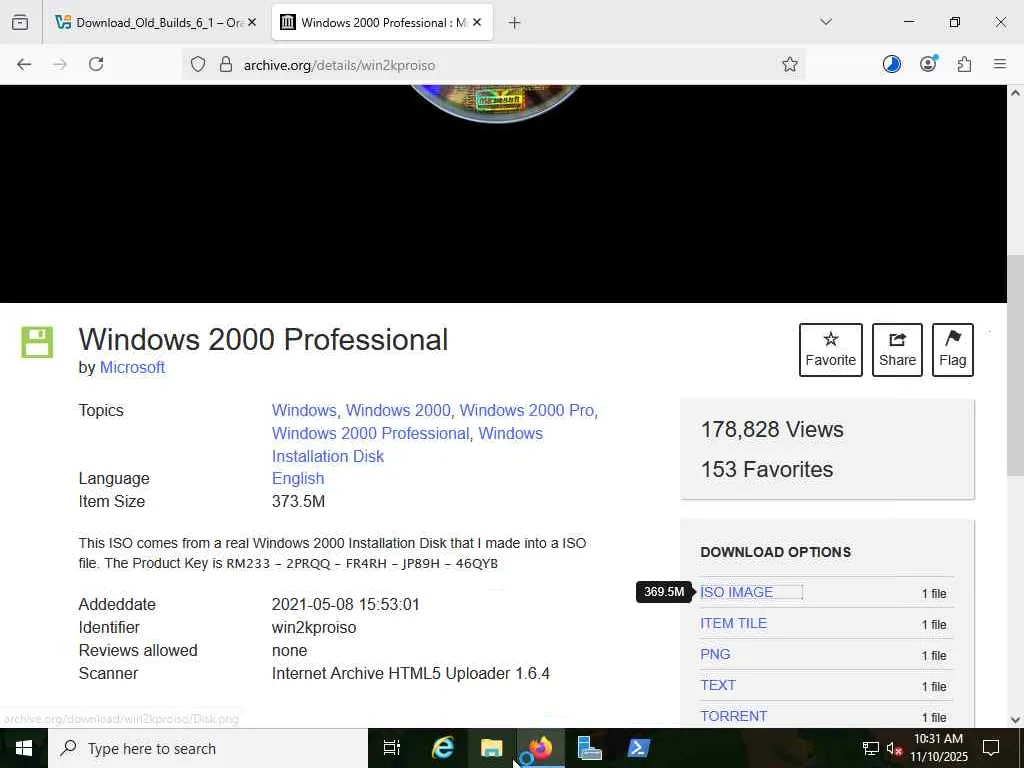Image resolution: width=1024 pixels, height=768 pixels.
Task: Open the Windows 2000 Pro topic link
Action: coord(526,411)
